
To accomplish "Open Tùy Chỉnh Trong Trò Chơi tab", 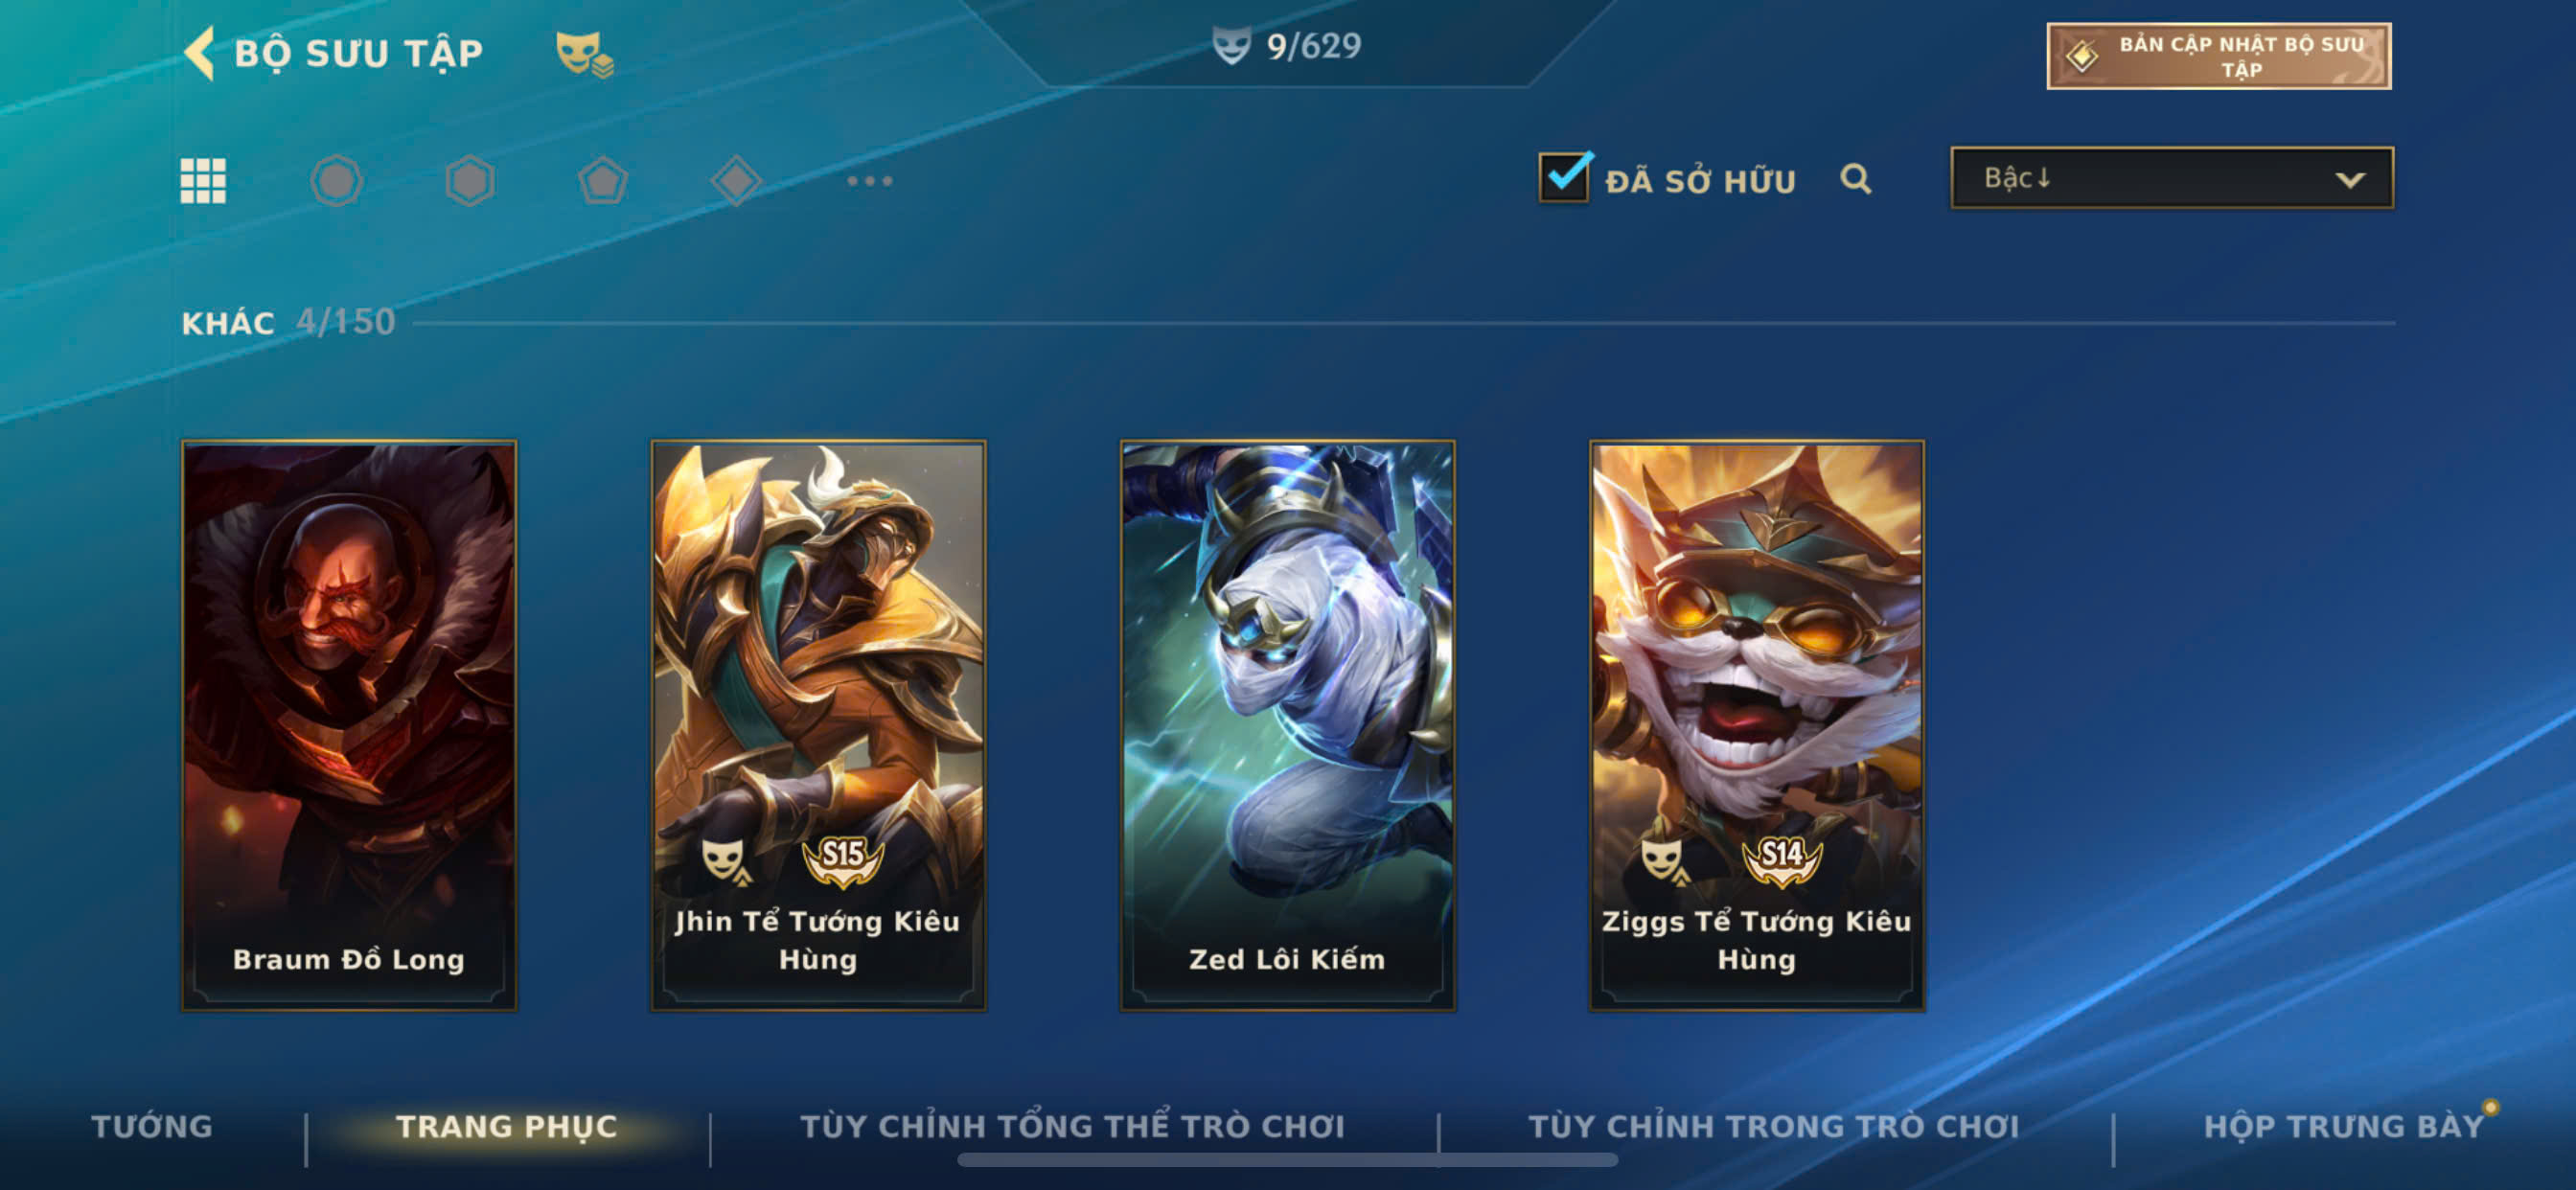I will click(x=1774, y=1126).
